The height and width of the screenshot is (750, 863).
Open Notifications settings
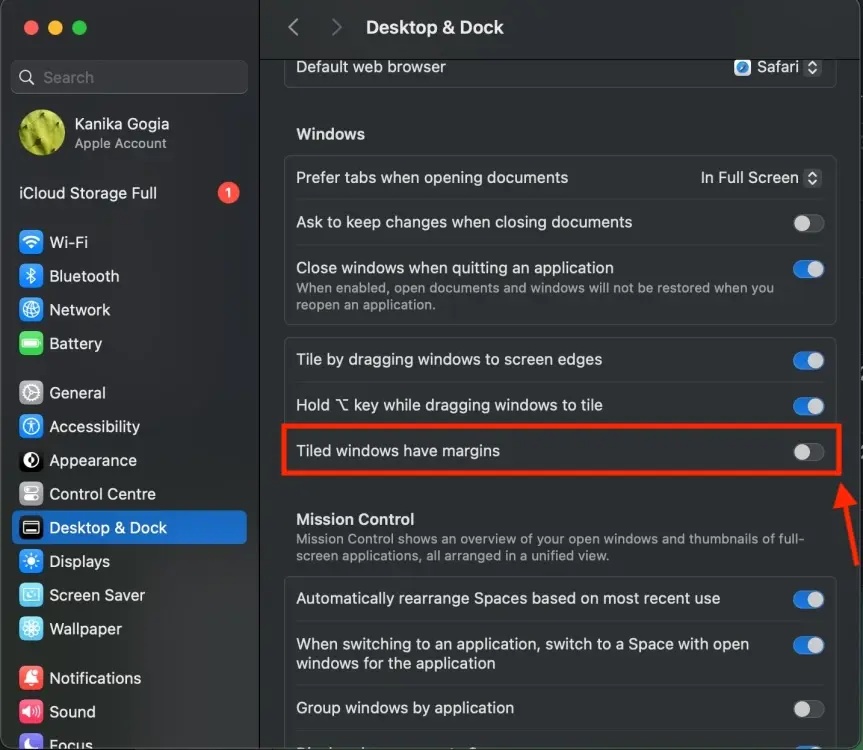(95, 677)
